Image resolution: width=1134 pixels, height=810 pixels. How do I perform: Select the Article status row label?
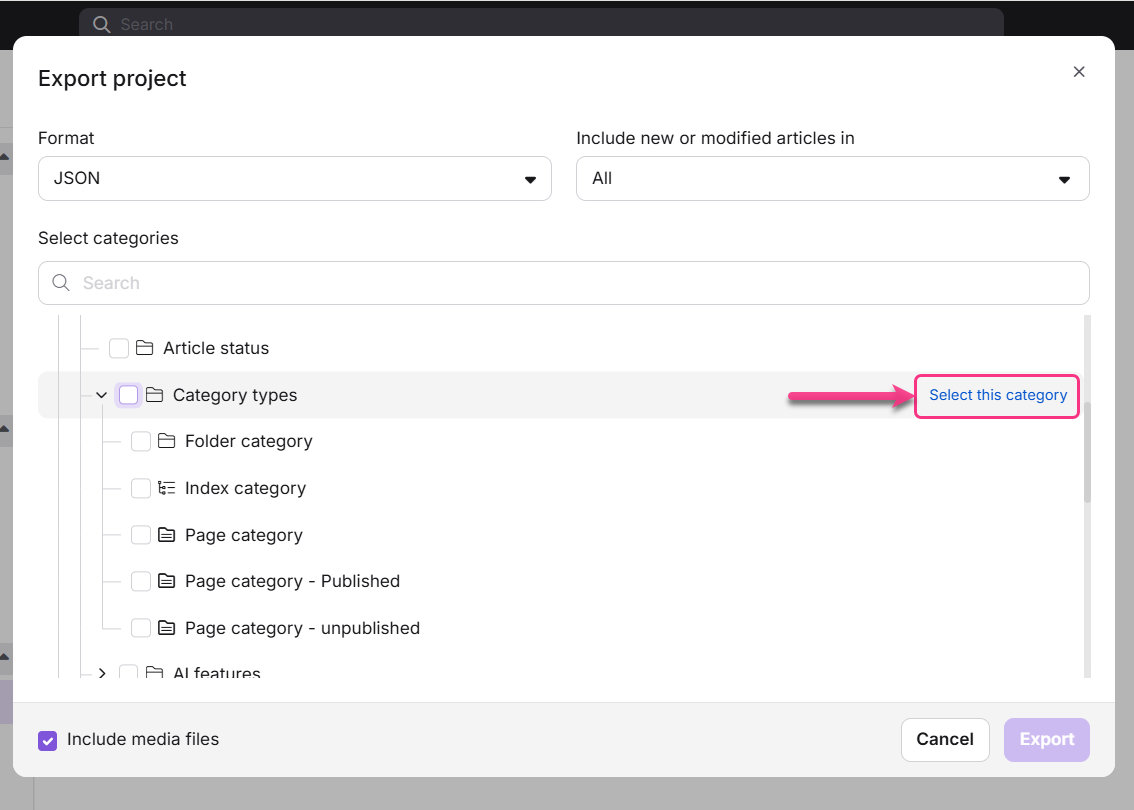point(216,348)
